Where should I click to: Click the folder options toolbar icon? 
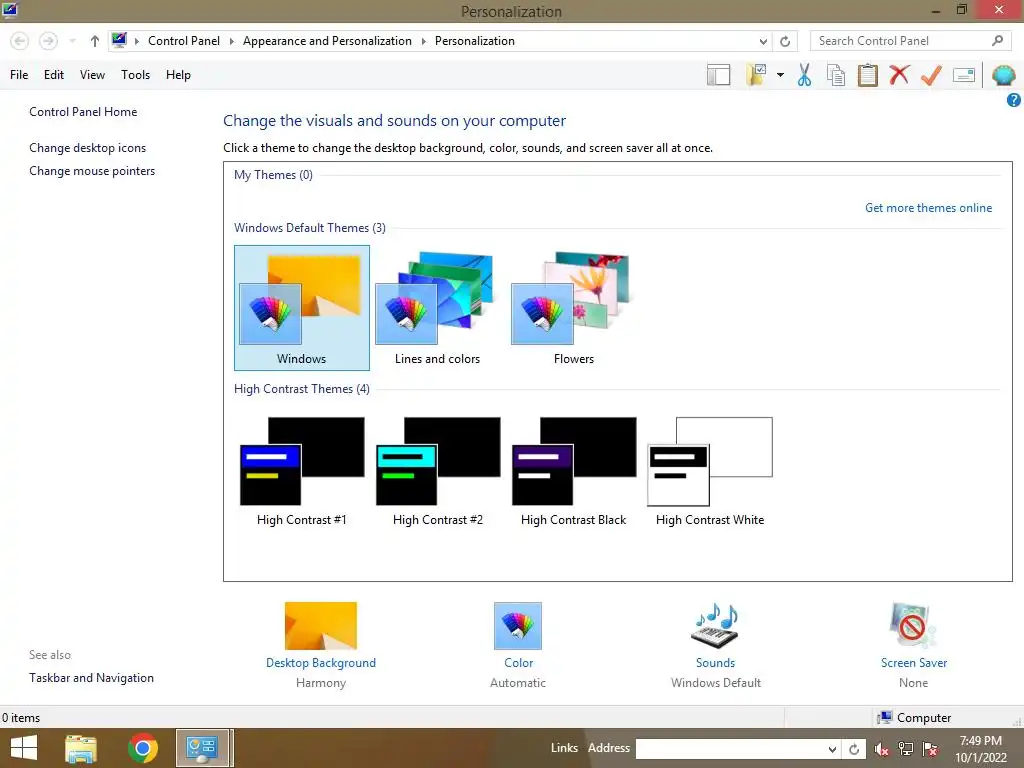point(758,75)
